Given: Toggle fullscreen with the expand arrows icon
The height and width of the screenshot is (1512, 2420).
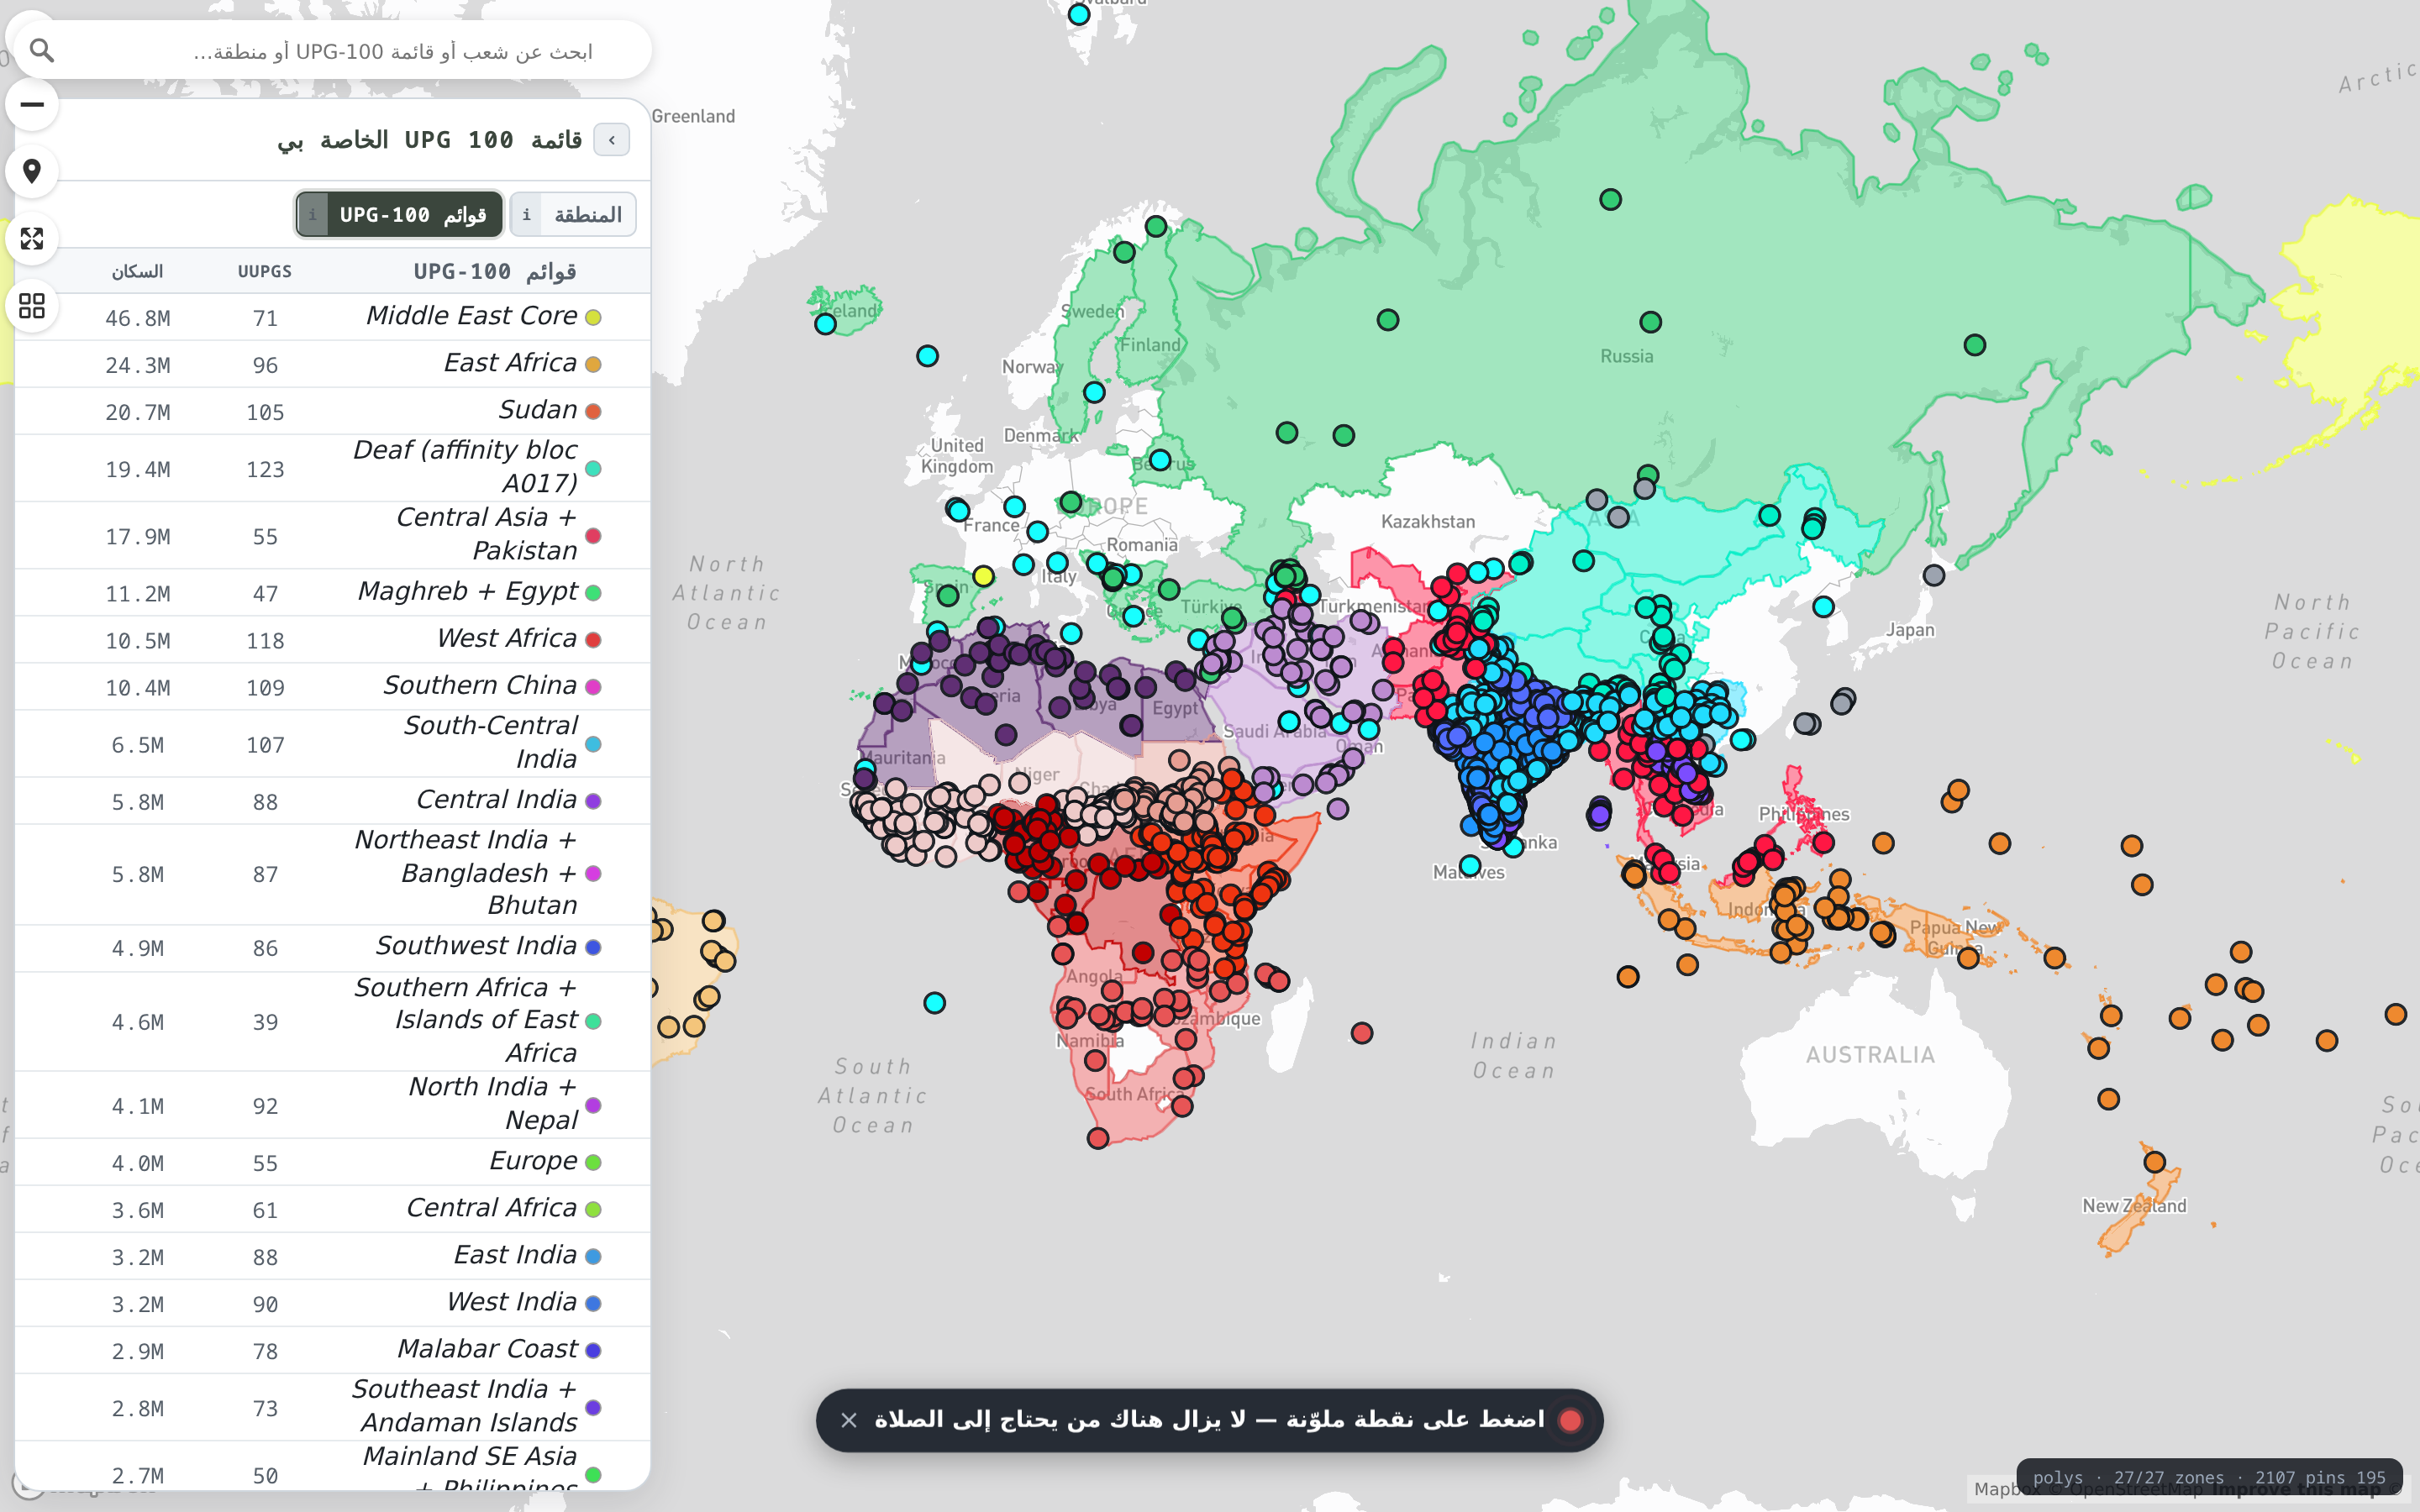Looking at the screenshot, I should tap(32, 238).
